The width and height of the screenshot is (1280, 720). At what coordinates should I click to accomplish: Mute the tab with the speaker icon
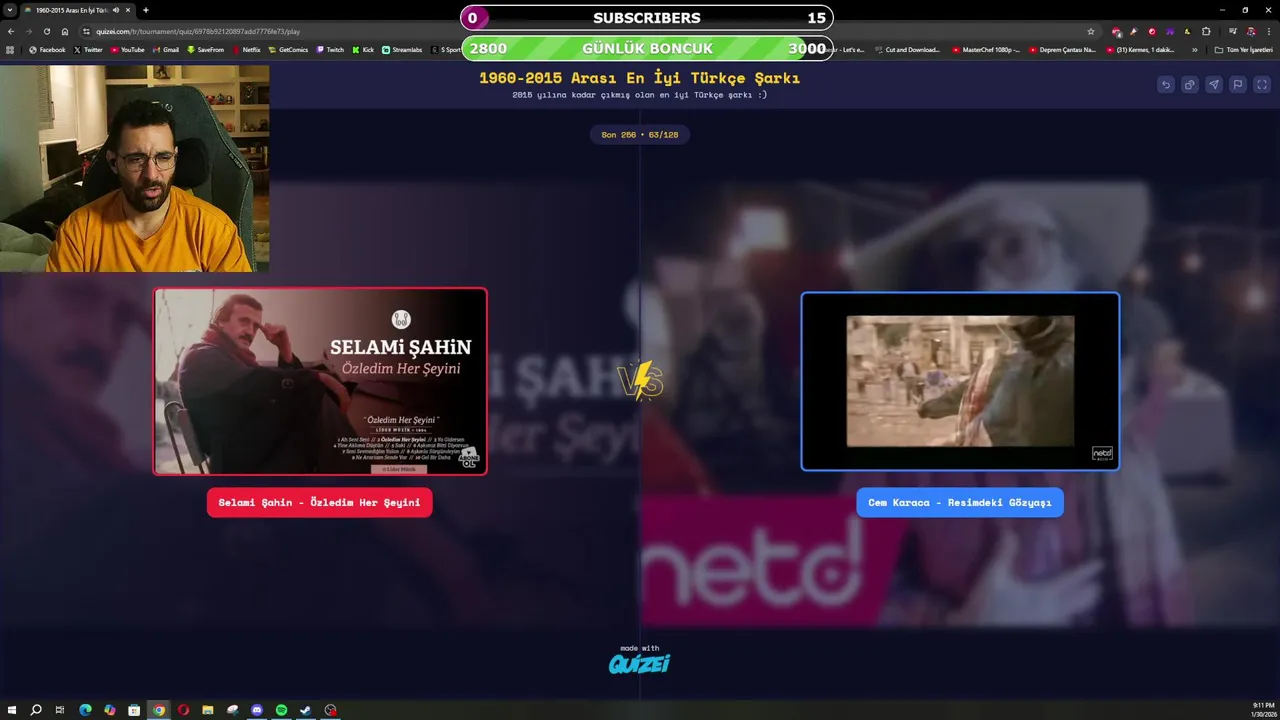click(116, 10)
